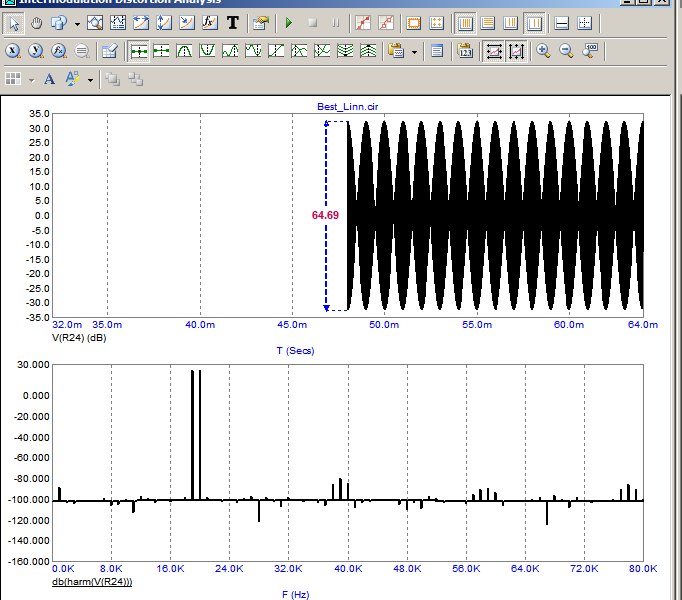Select the Point Tag mode tool
682x600 pixels.
click(x=187, y=23)
